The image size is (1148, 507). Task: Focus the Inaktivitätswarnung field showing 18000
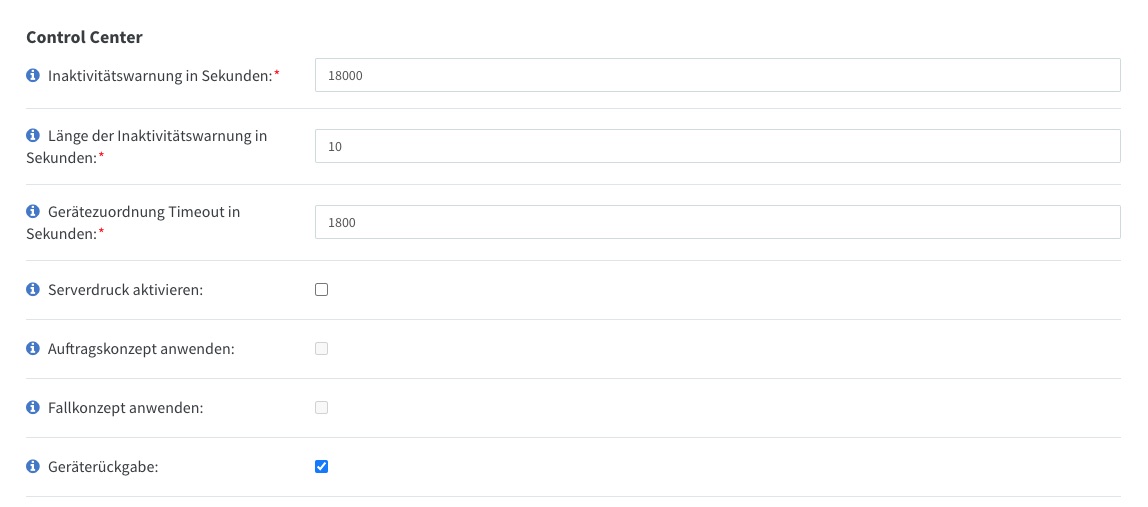click(718, 75)
